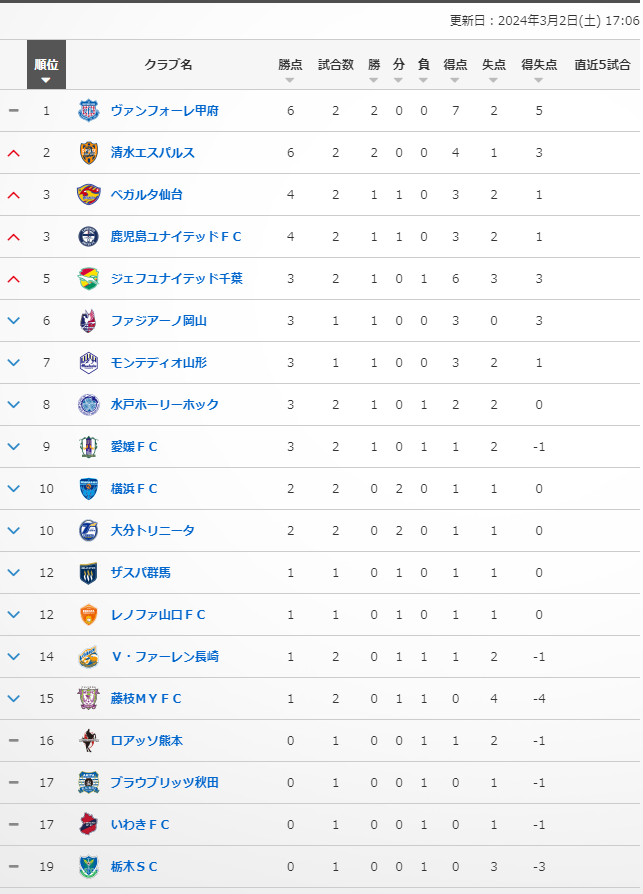The height and width of the screenshot is (894, 643).
Task: Open 鹿児島ユナイテッドFC club link
Action: click(x=176, y=237)
